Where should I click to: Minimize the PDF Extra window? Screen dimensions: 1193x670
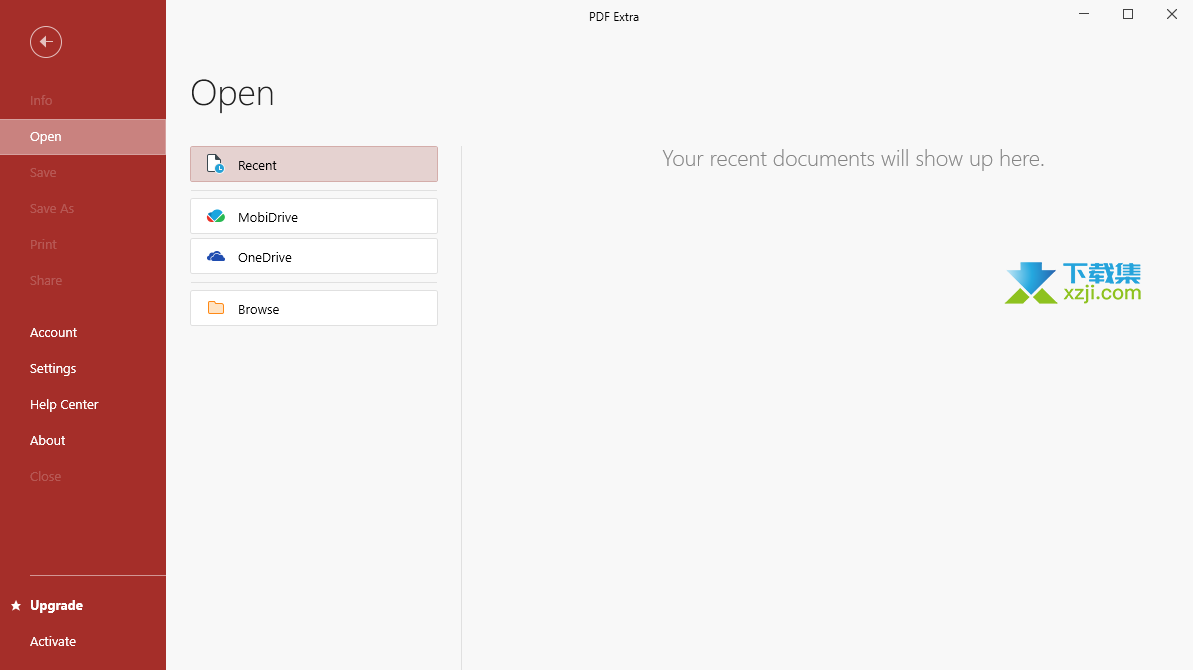(1084, 14)
